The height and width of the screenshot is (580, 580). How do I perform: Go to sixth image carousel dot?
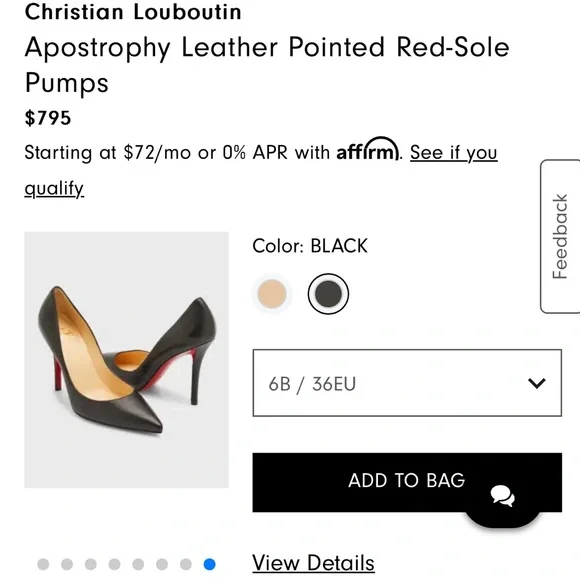(x=162, y=564)
